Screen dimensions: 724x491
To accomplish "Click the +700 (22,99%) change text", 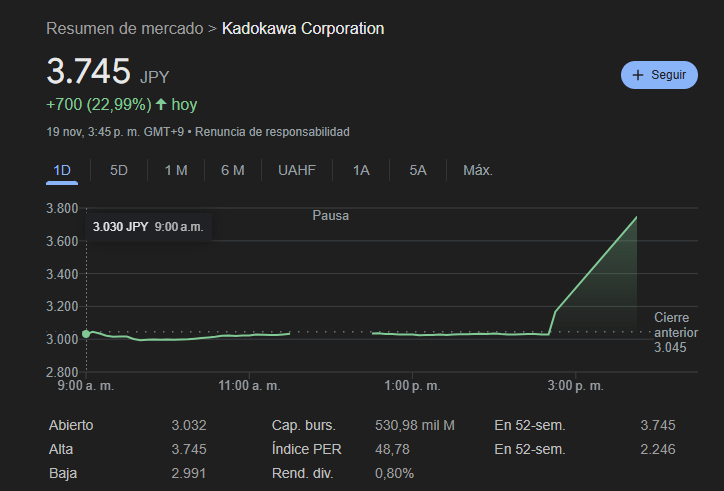I will click(99, 104).
